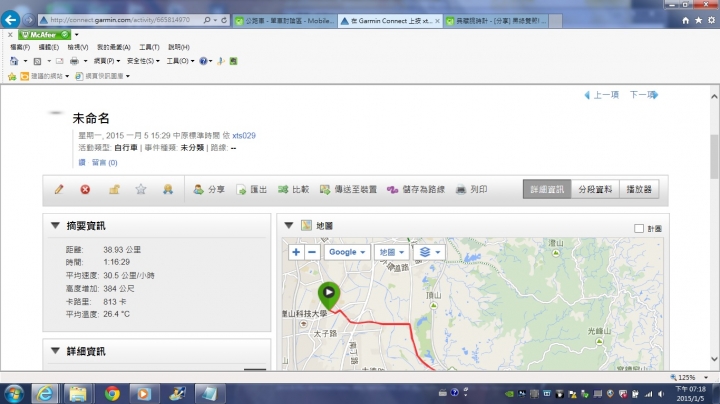
Task: Zoom out the map with minus button
Action: tap(312, 252)
